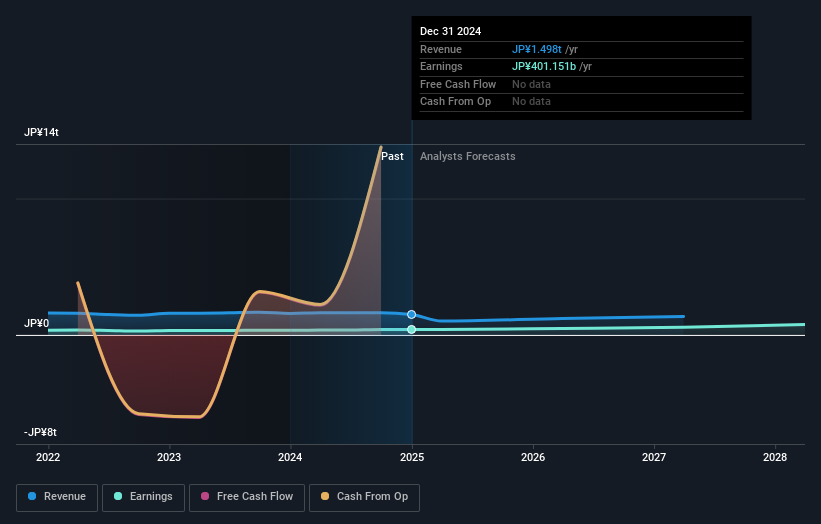Click the peak of the orange Cash From Op line
The width and height of the screenshot is (821, 524).
(x=381, y=147)
